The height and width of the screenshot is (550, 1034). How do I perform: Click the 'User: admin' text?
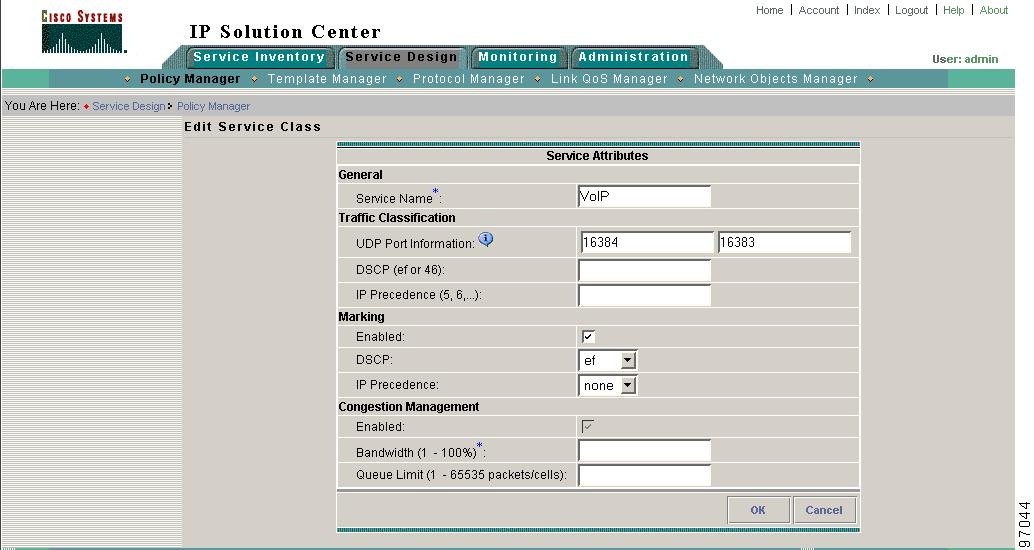(965, 59)
